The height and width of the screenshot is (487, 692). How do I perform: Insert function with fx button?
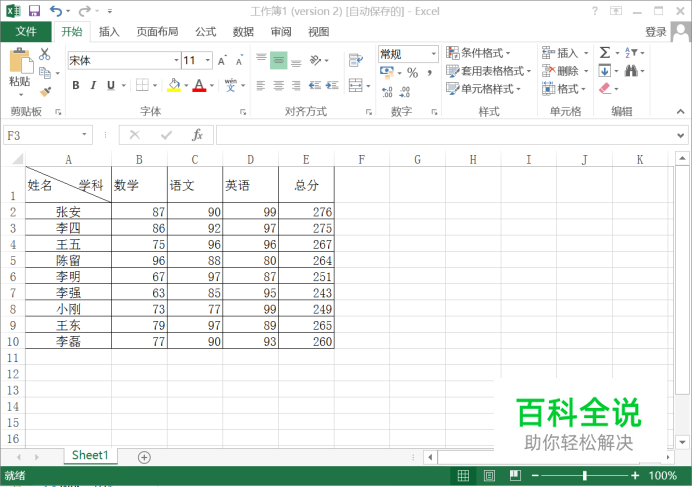pyautogui.click(x=197, y=135)
